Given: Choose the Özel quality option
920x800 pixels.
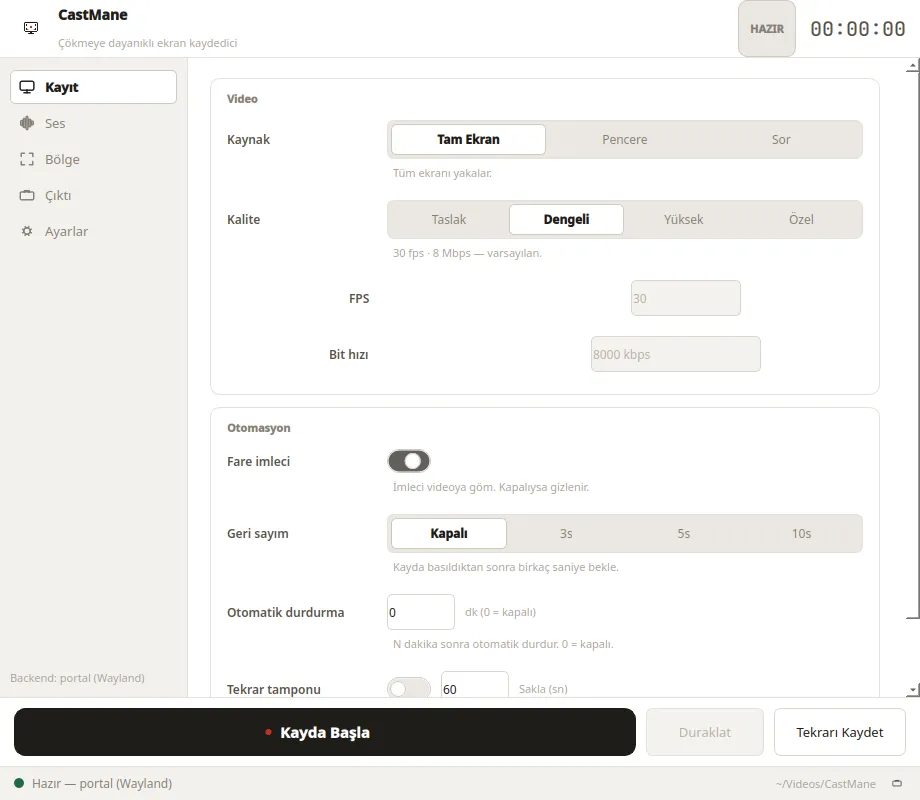Looking at the screenshot, I should pos(801,220).
